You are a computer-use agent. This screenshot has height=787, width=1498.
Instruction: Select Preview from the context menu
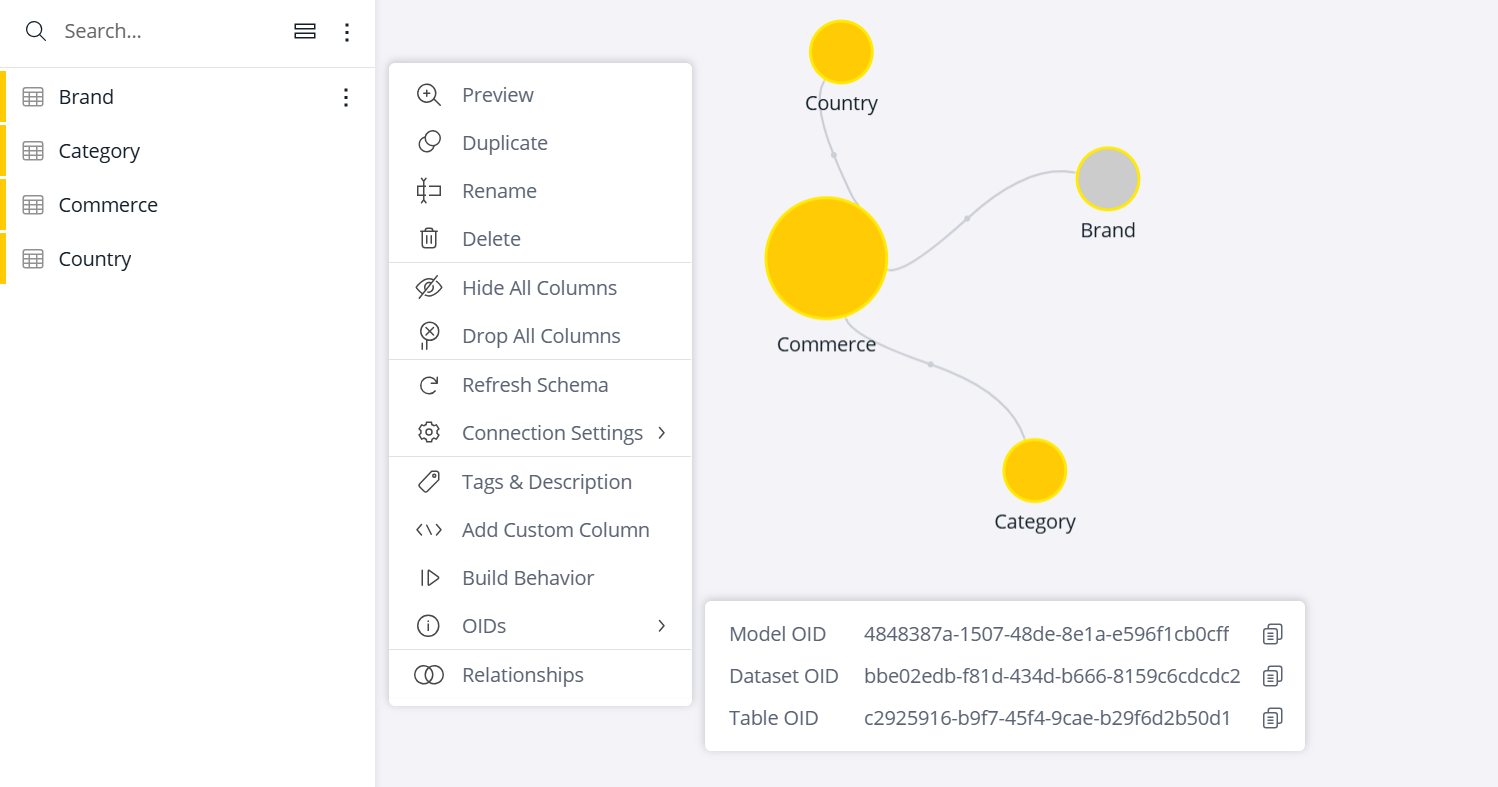click(497, 95)
